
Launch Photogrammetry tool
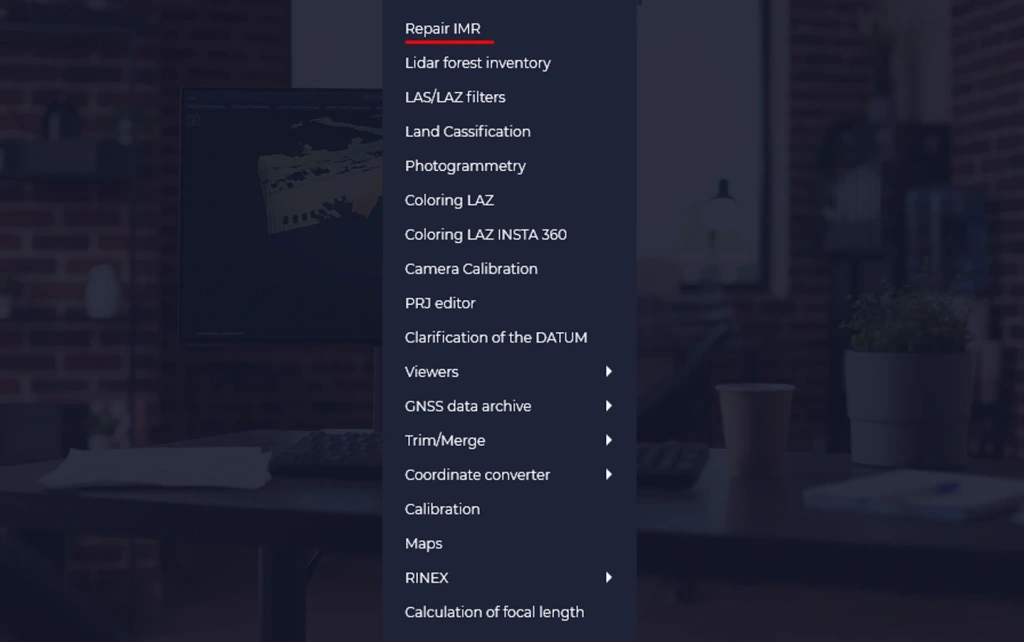click(x=465, y=166)
